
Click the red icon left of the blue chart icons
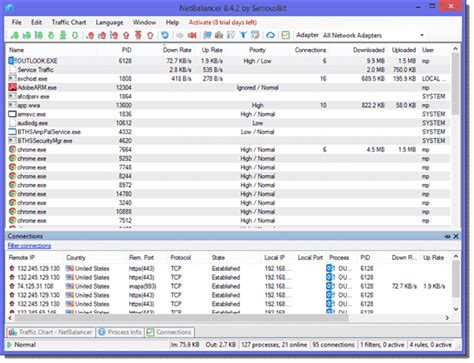192,35
